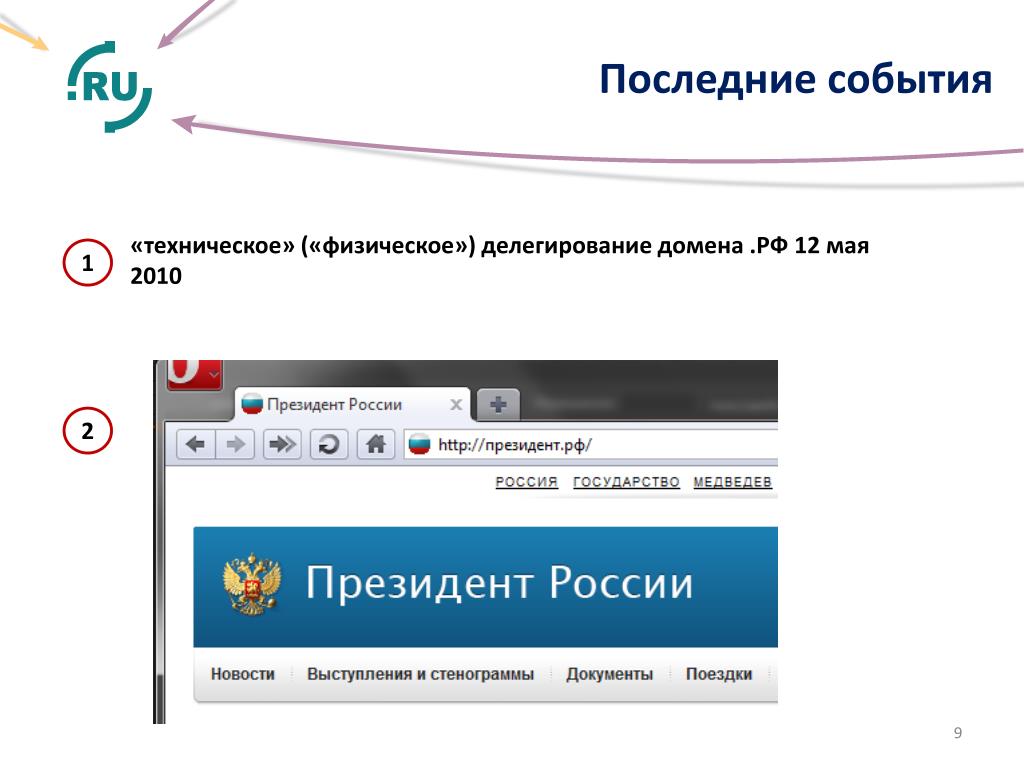Open the Документы menu item
Image resolution: width=1024 pixels, height=768 pixels.
click(609, 674)
